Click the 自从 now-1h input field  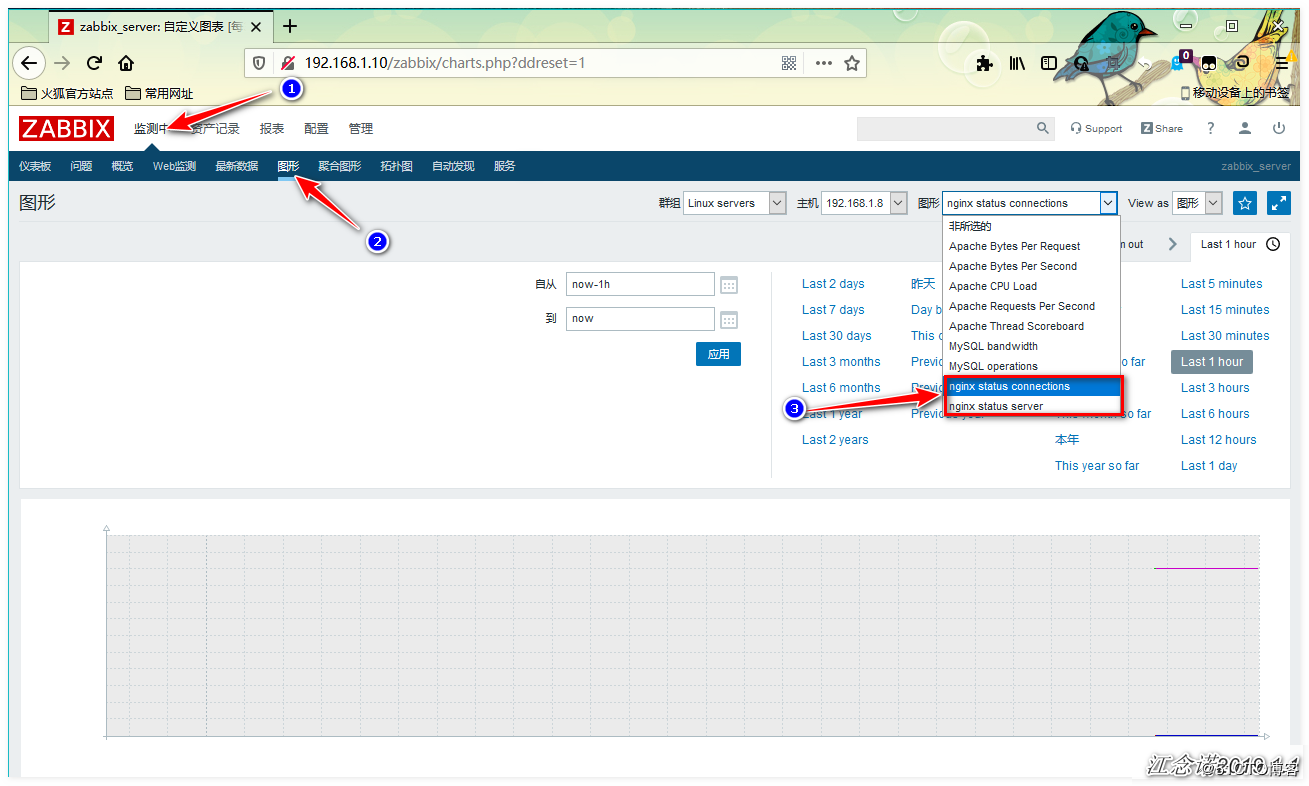[x=640, y=284]
